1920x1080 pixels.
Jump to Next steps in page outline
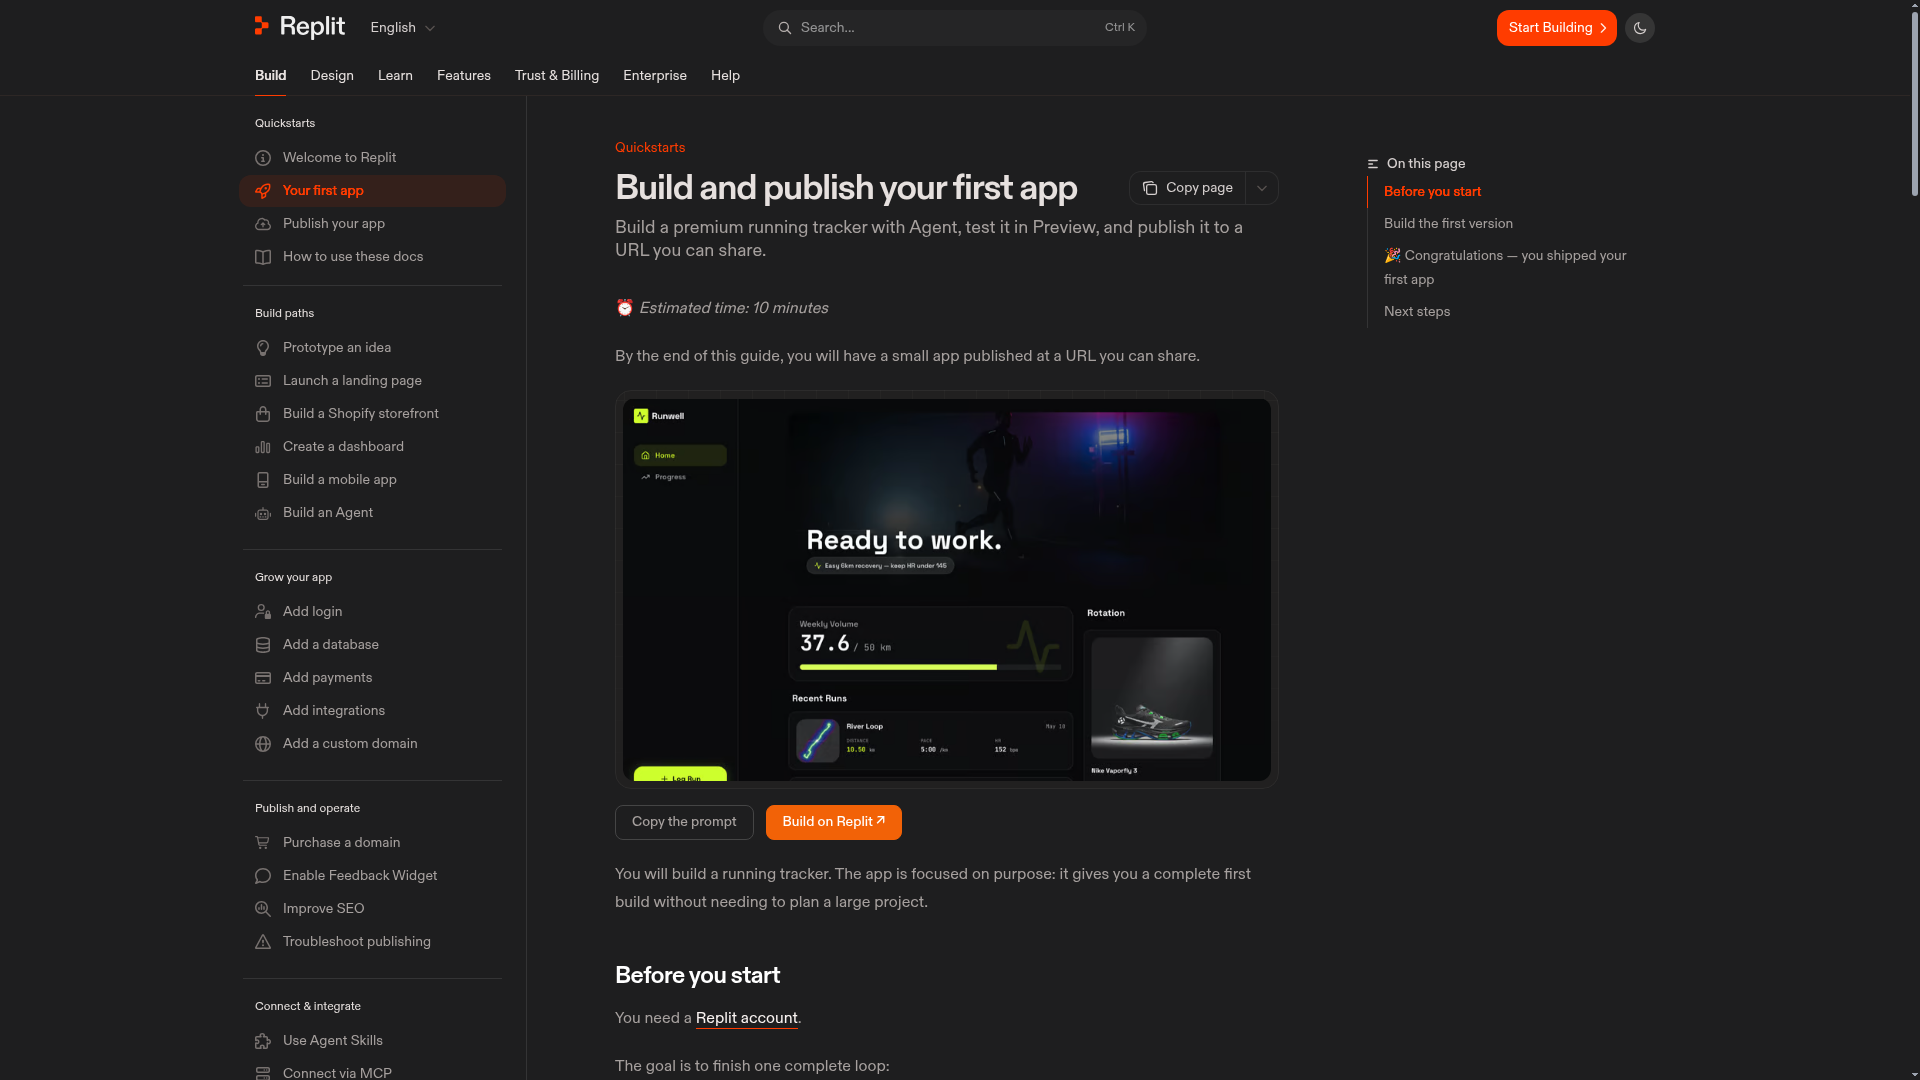point(1417,312)
